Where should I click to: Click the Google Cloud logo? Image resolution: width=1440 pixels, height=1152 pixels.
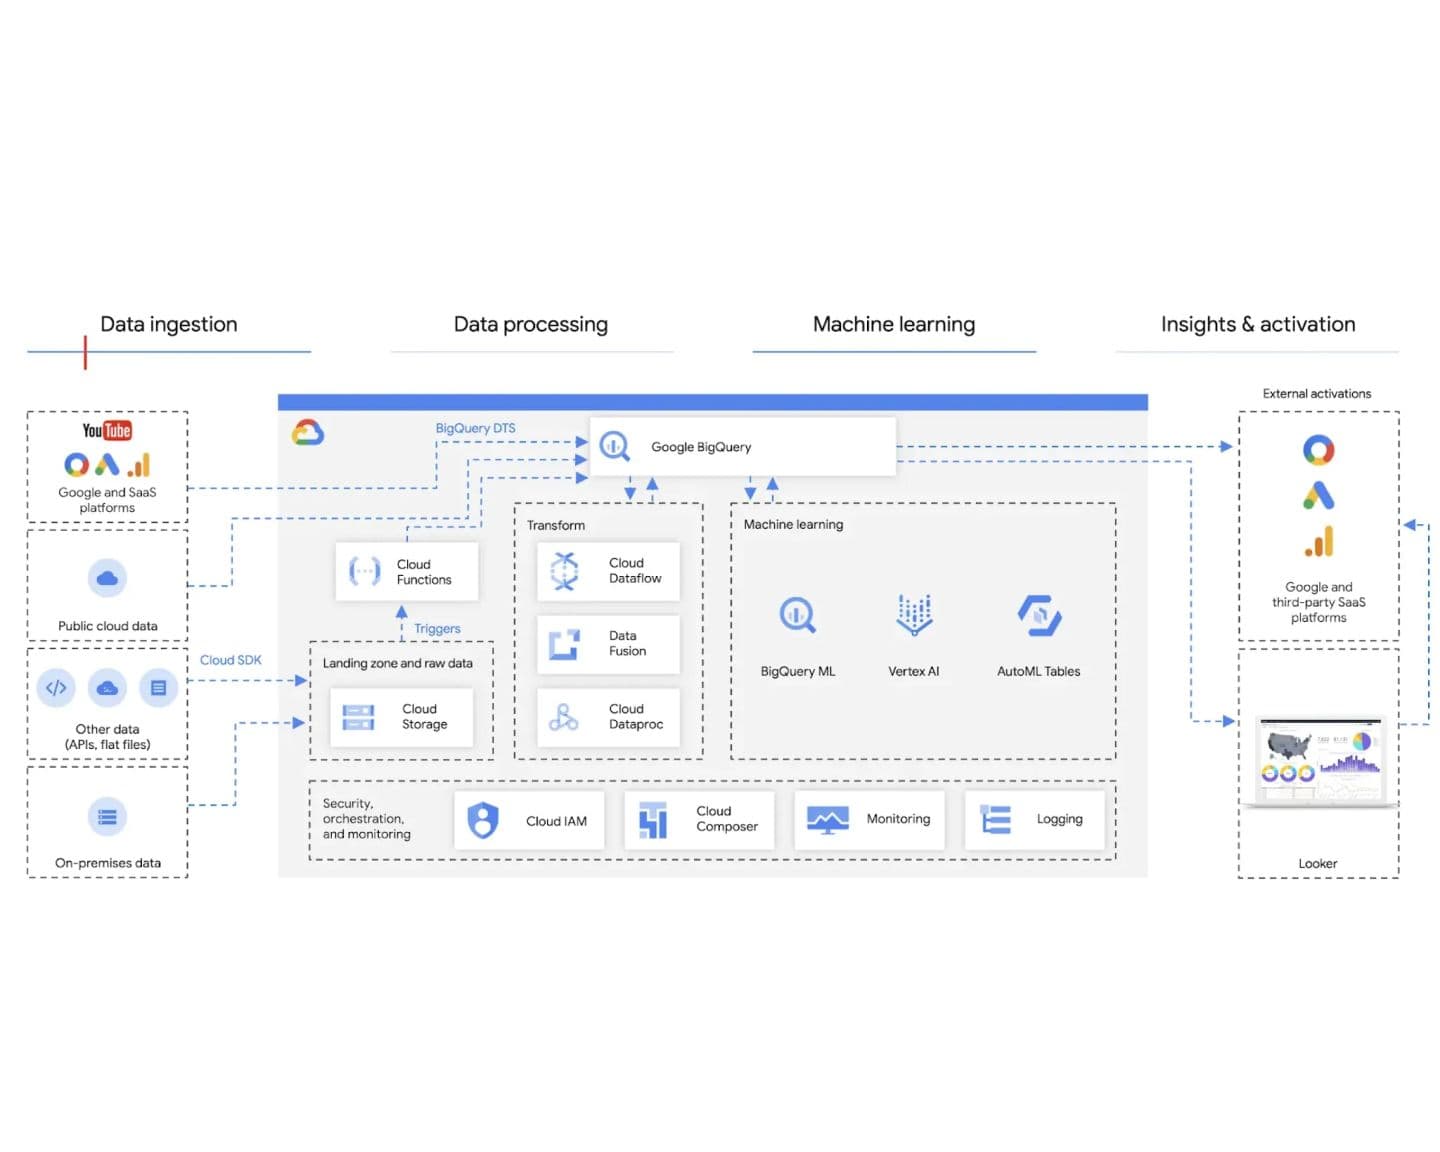click(308, 433)
